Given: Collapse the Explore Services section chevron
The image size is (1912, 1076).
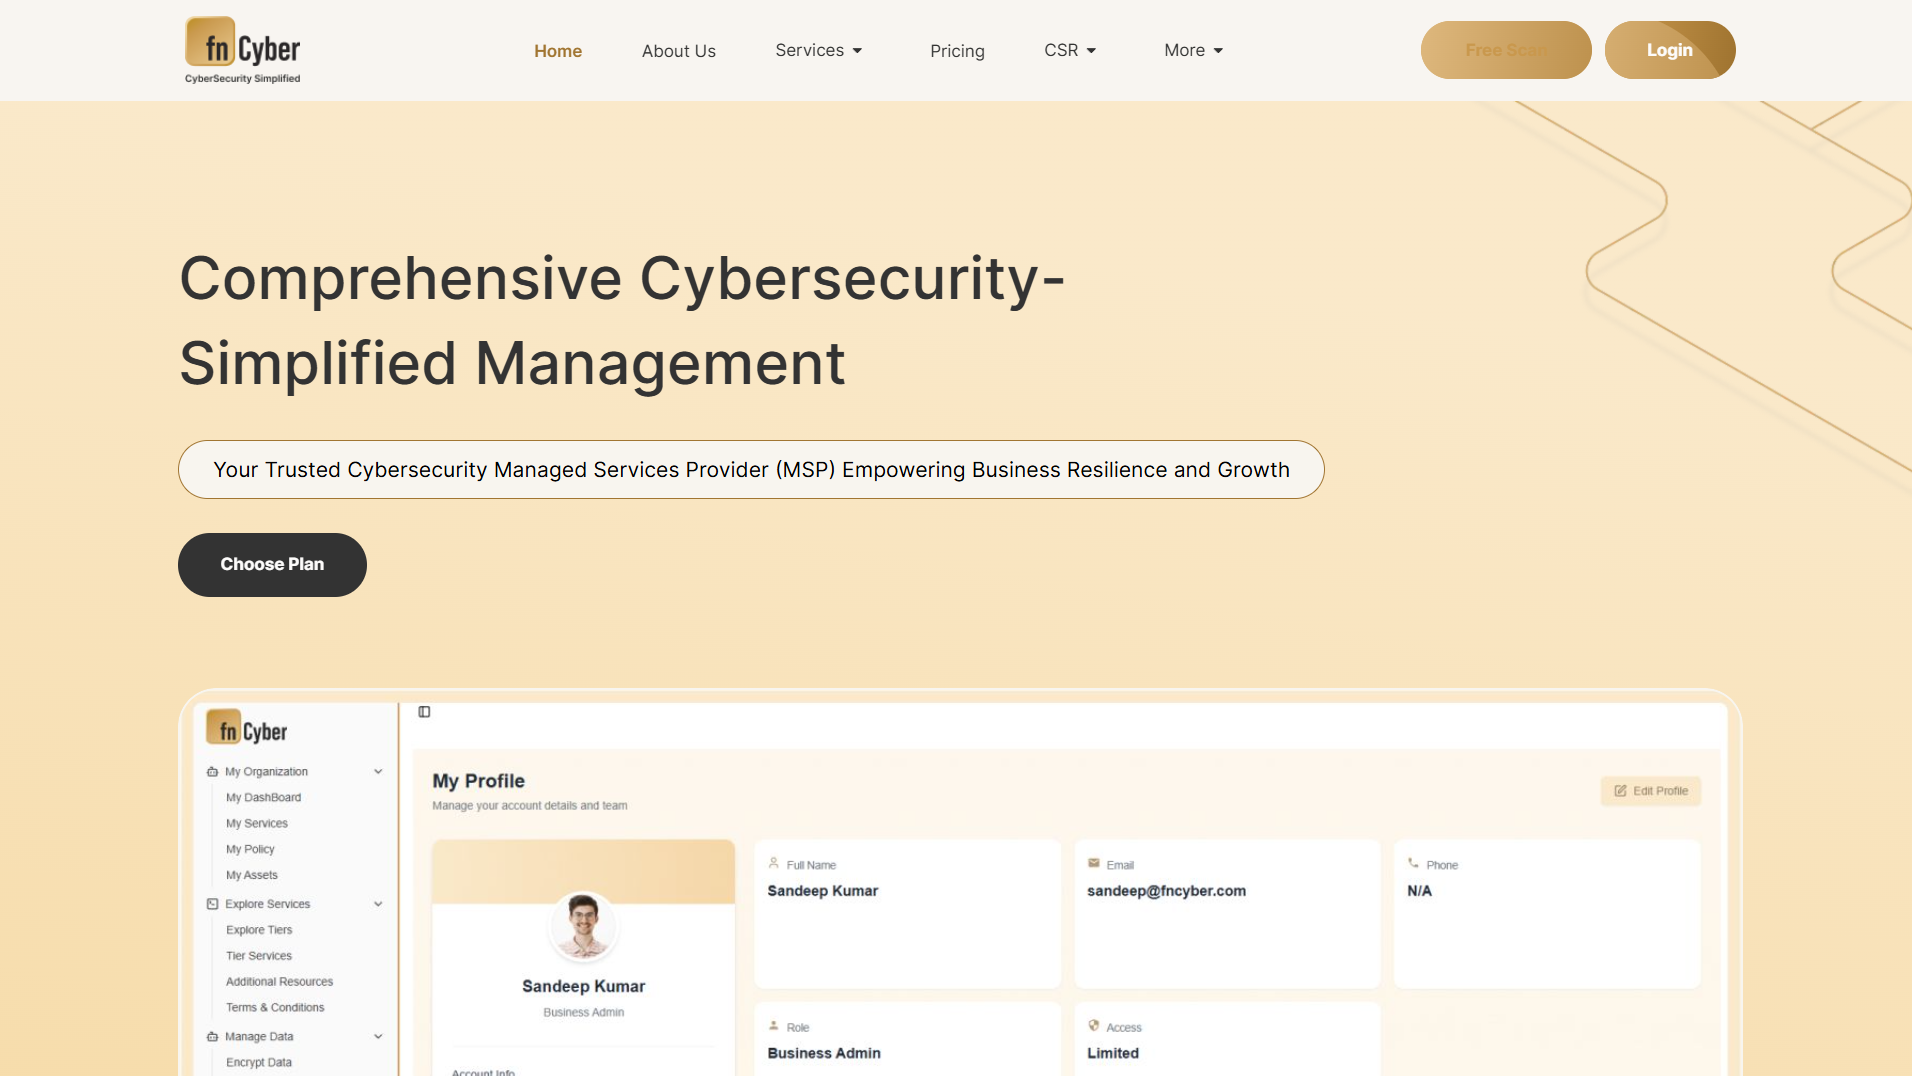Looking at the screenshot, I should tap(378, 904).
